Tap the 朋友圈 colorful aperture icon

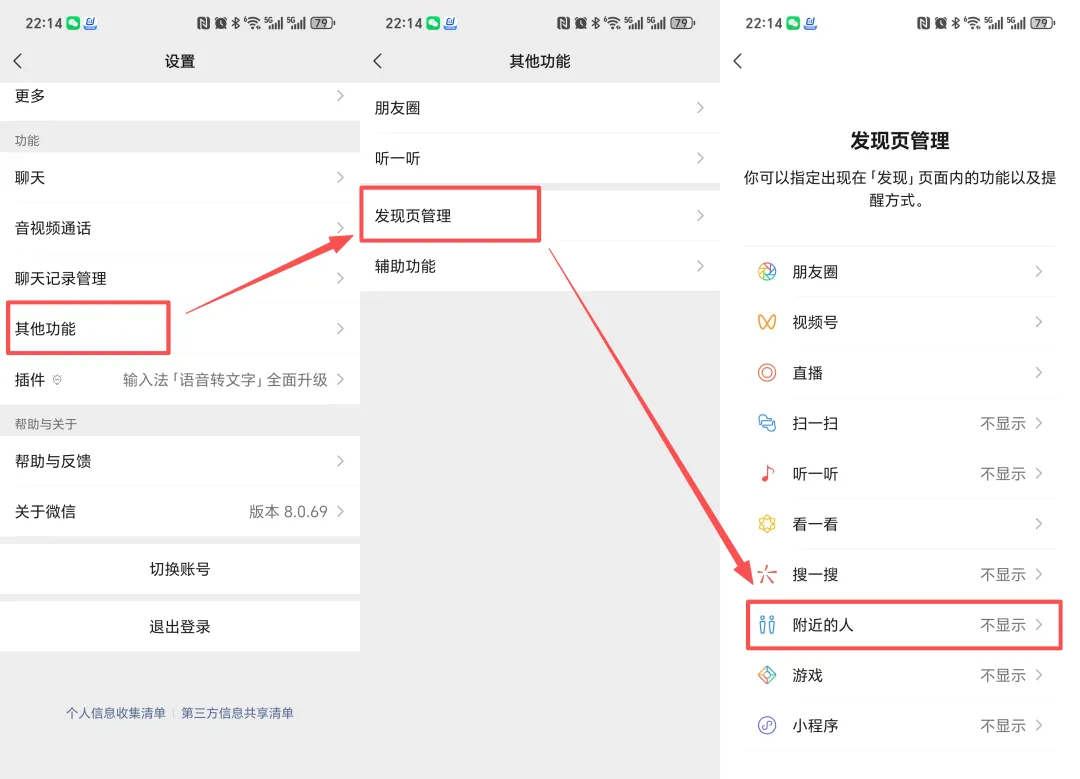pos(767,271)
